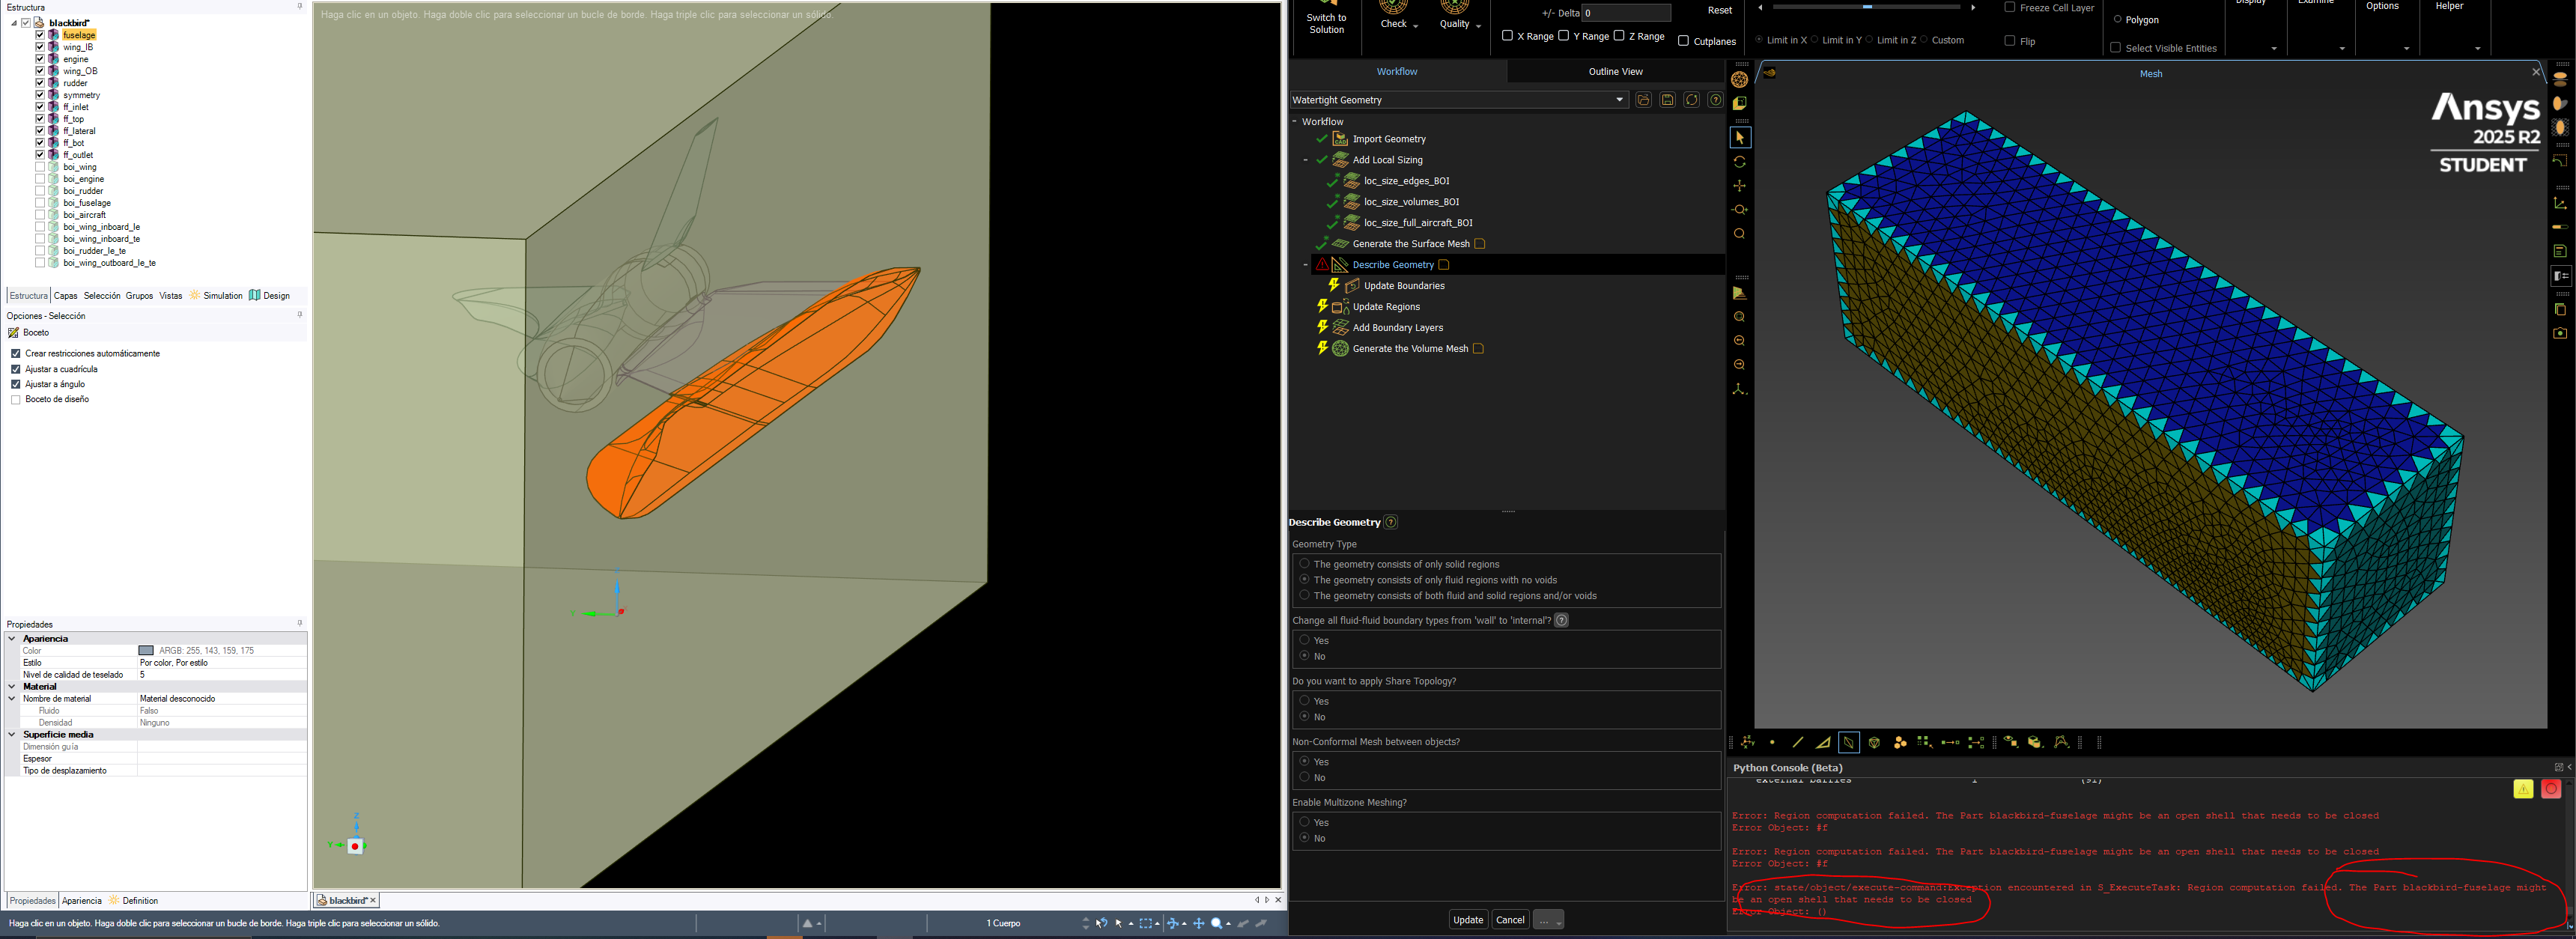Click the fit-to-window zoom icon in mesh toolbar

coord(1740,234)
